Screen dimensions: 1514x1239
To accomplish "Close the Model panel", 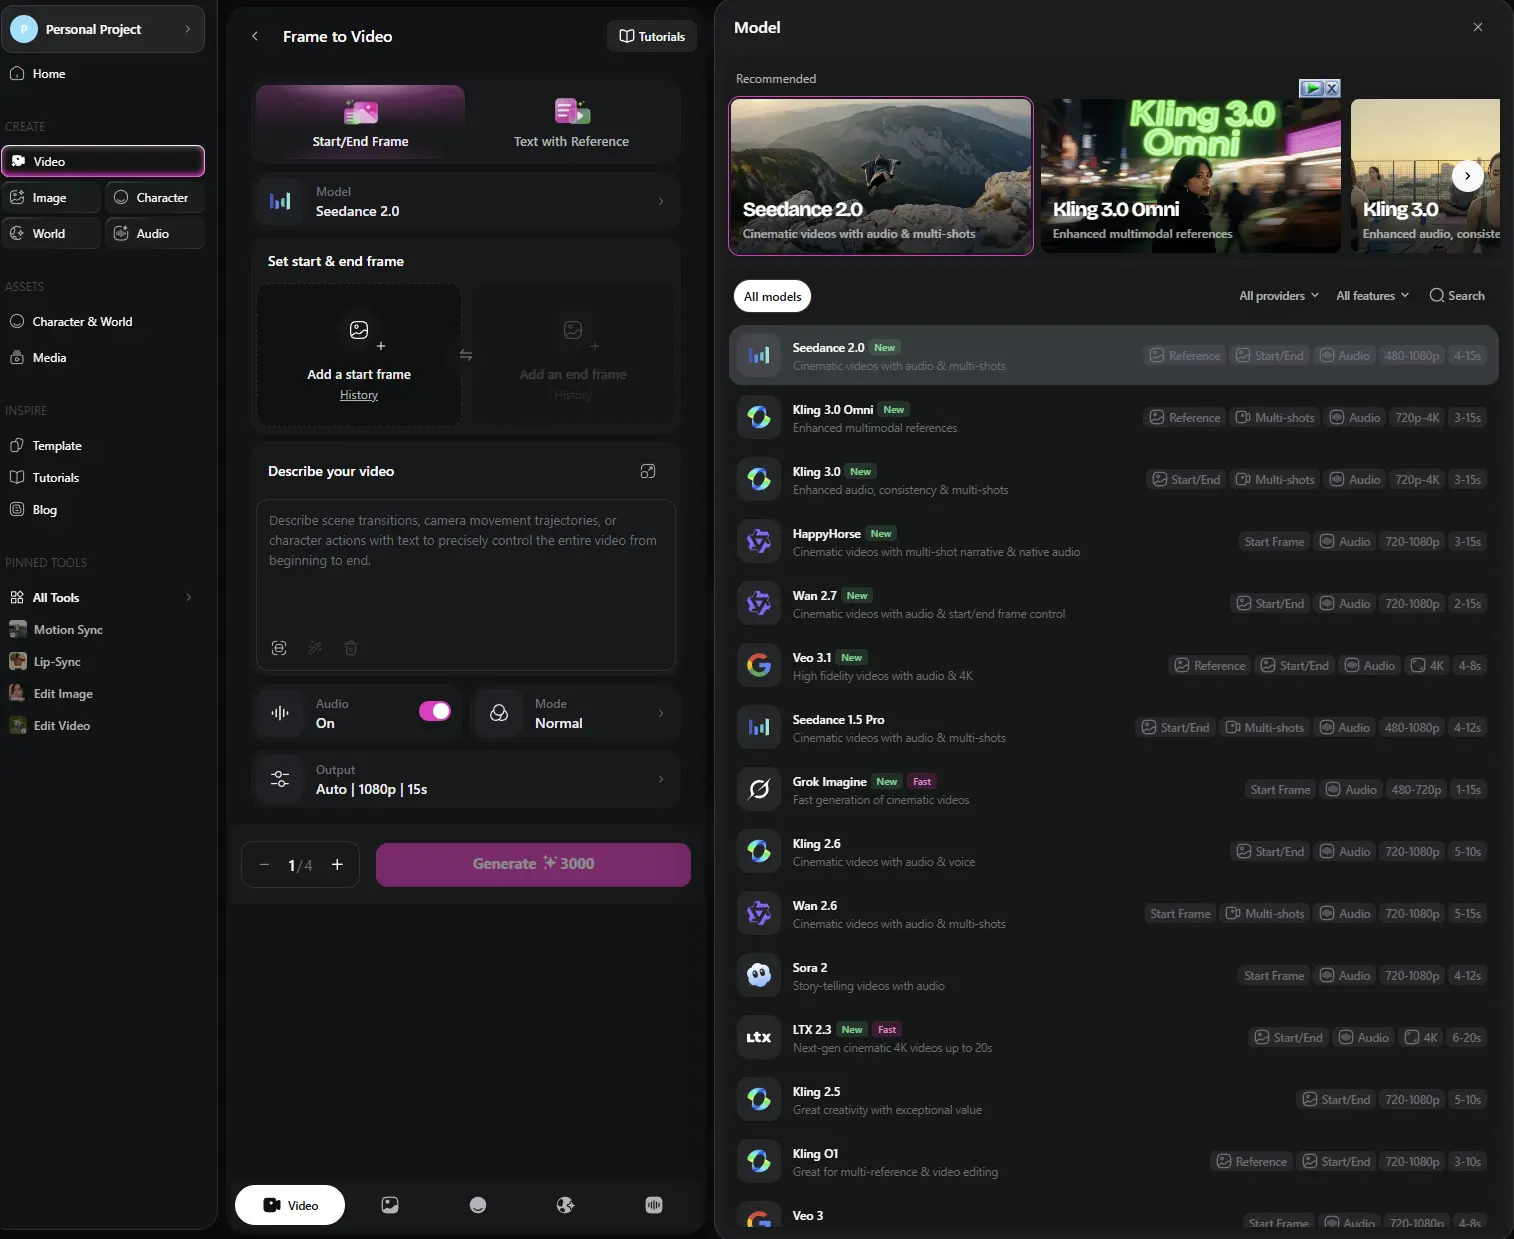I will pos(1478,27).
